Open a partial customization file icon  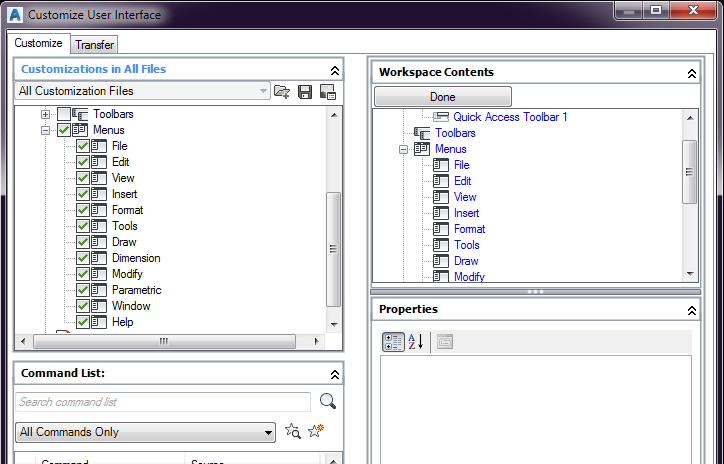(x=282, y=91)
